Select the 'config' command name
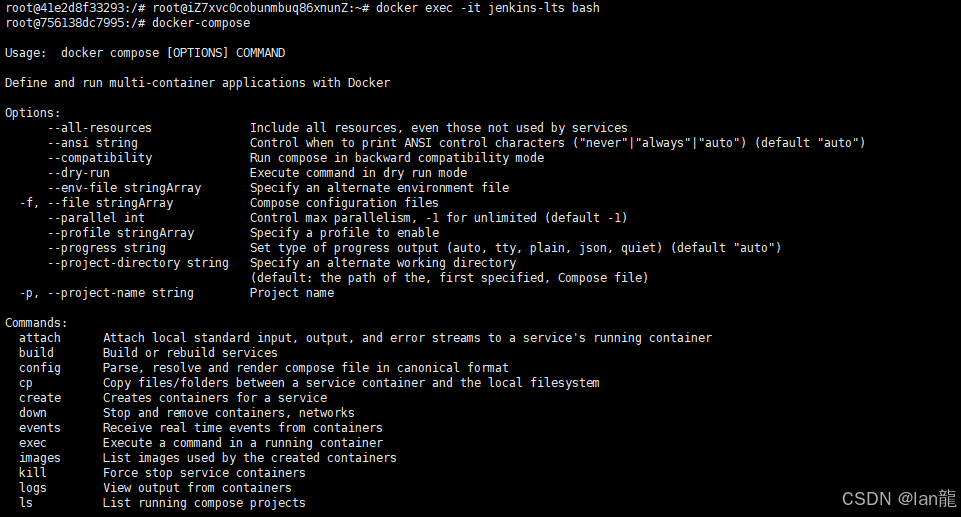The image size is (961, 517). (x=40, y=368)
